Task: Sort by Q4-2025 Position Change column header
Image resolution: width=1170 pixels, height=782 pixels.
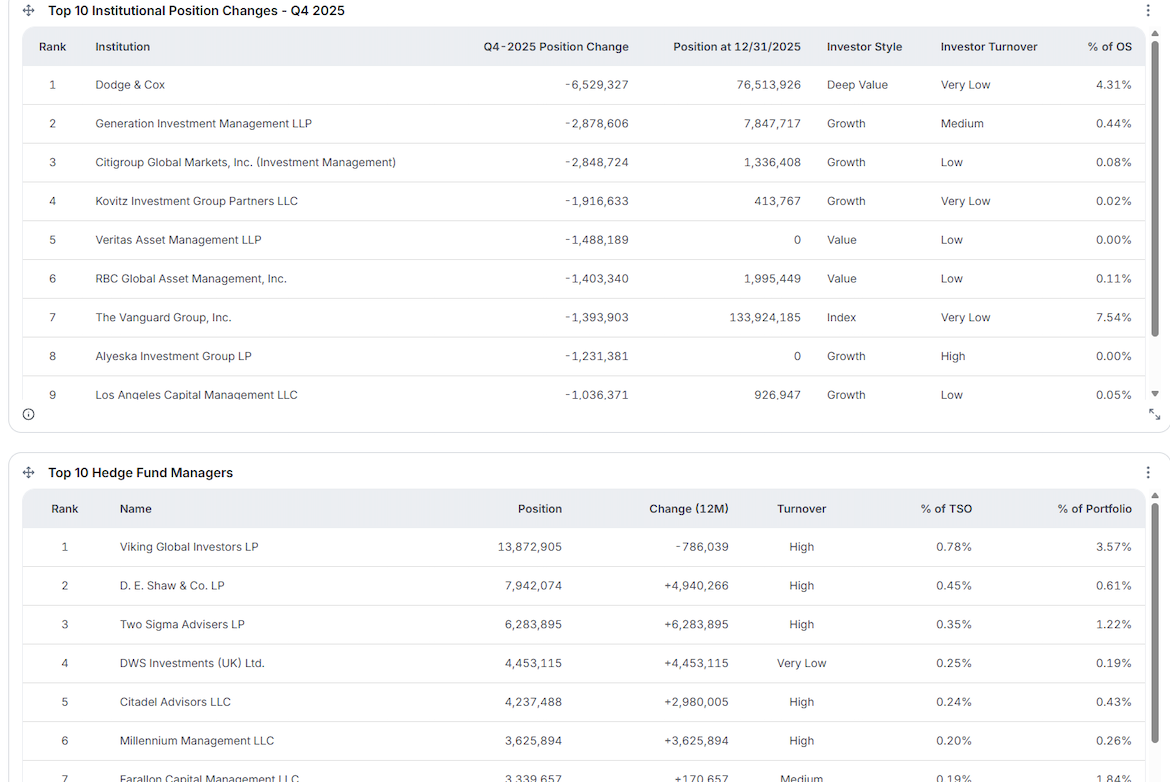Action: (x=556, y=46)
